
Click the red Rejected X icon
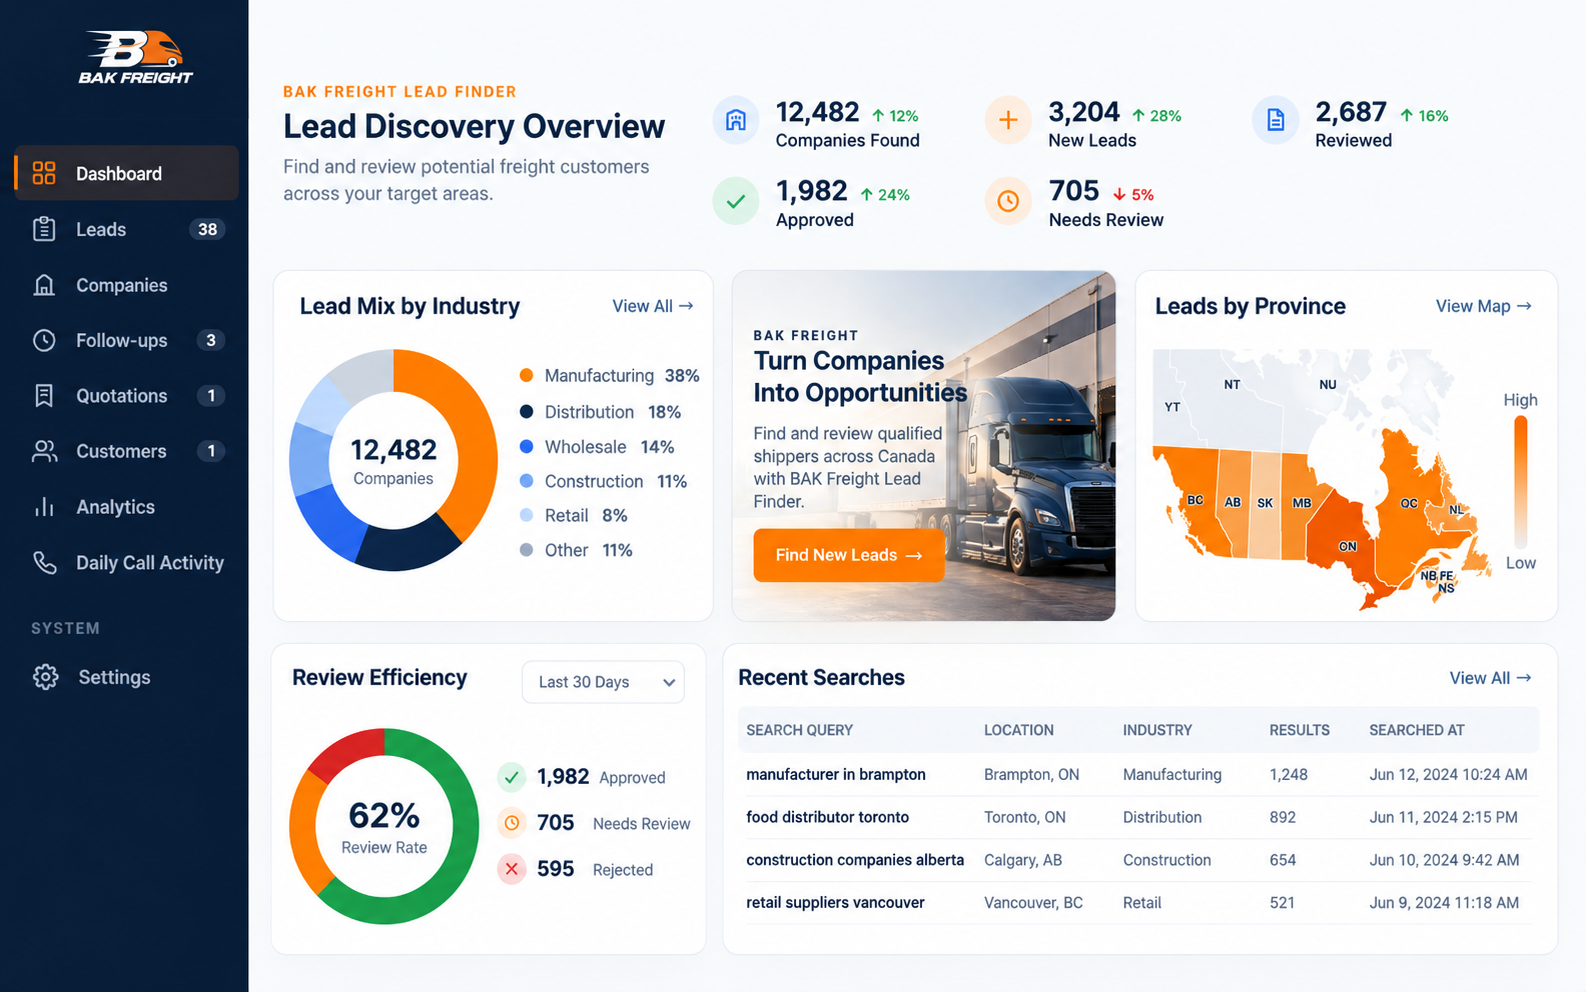[512, 869]
